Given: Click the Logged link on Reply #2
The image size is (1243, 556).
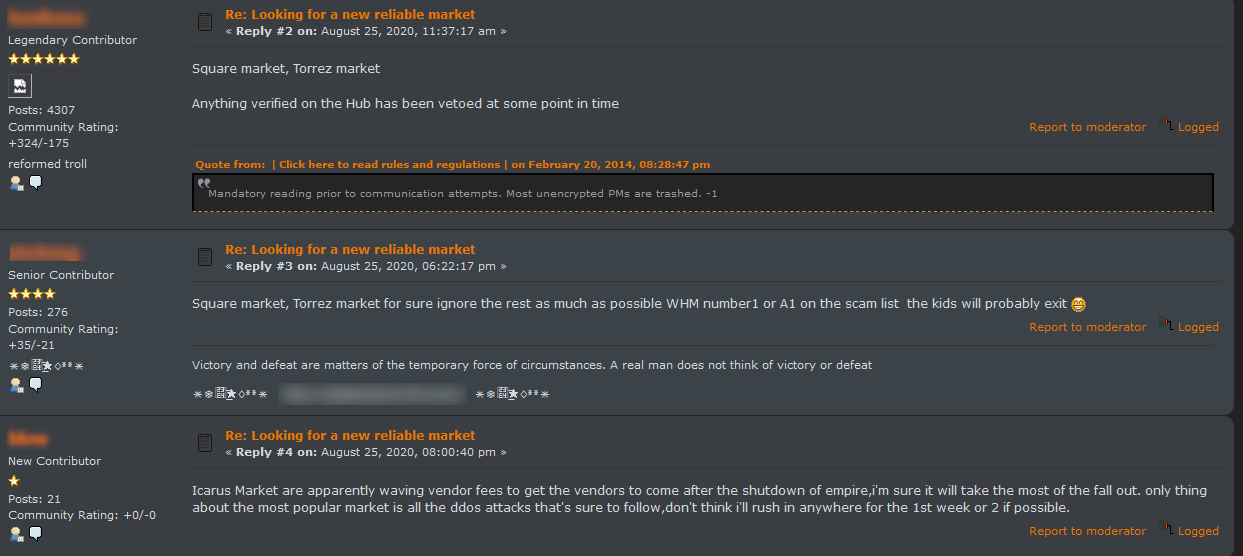Looking at the screenshot, I should click(x=1197, y=127).
